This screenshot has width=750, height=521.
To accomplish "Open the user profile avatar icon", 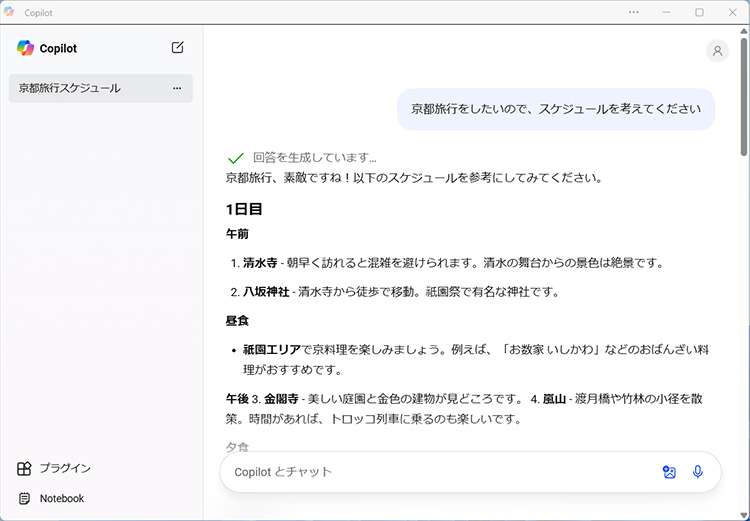I will pyautogui.click(x=717, y=51).
